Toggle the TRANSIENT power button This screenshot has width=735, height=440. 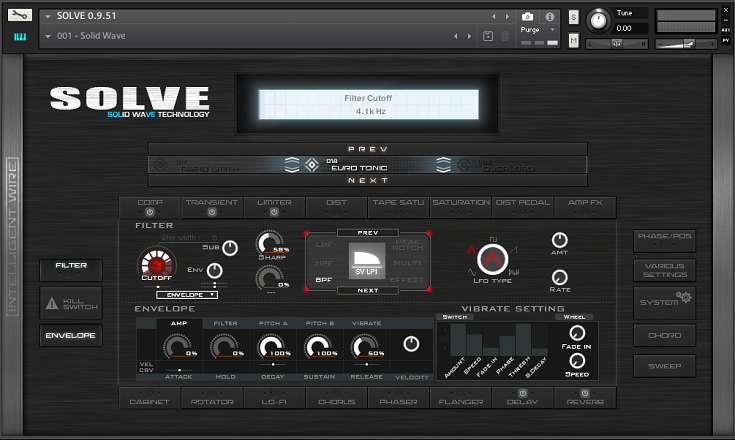(x=212, y=212)
